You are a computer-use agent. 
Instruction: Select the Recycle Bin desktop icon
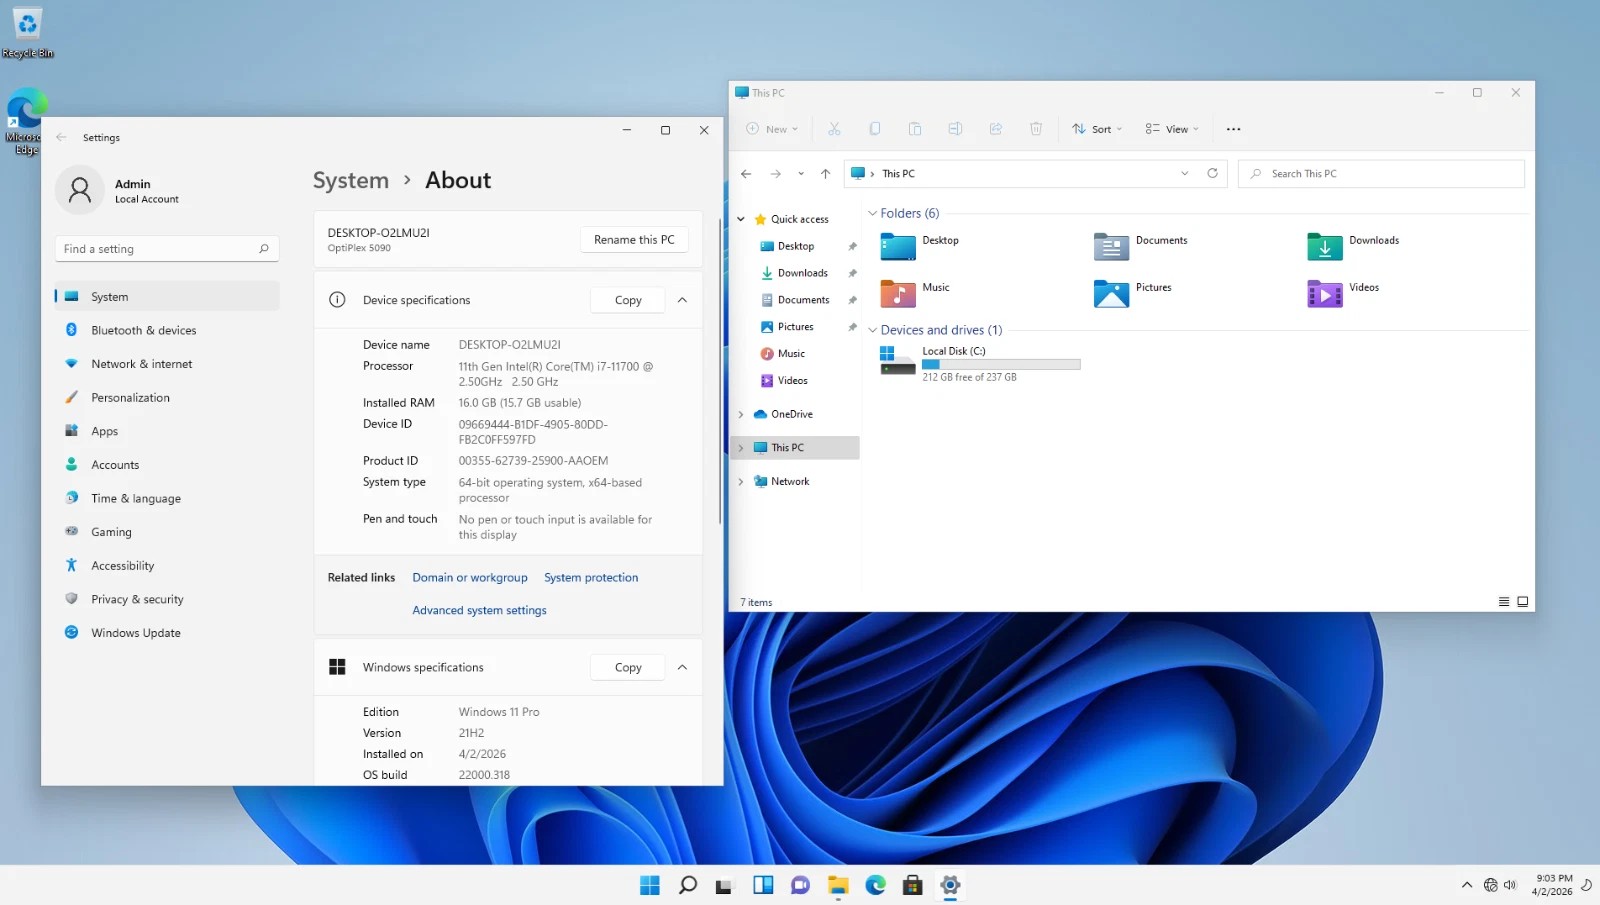(27, 33)
